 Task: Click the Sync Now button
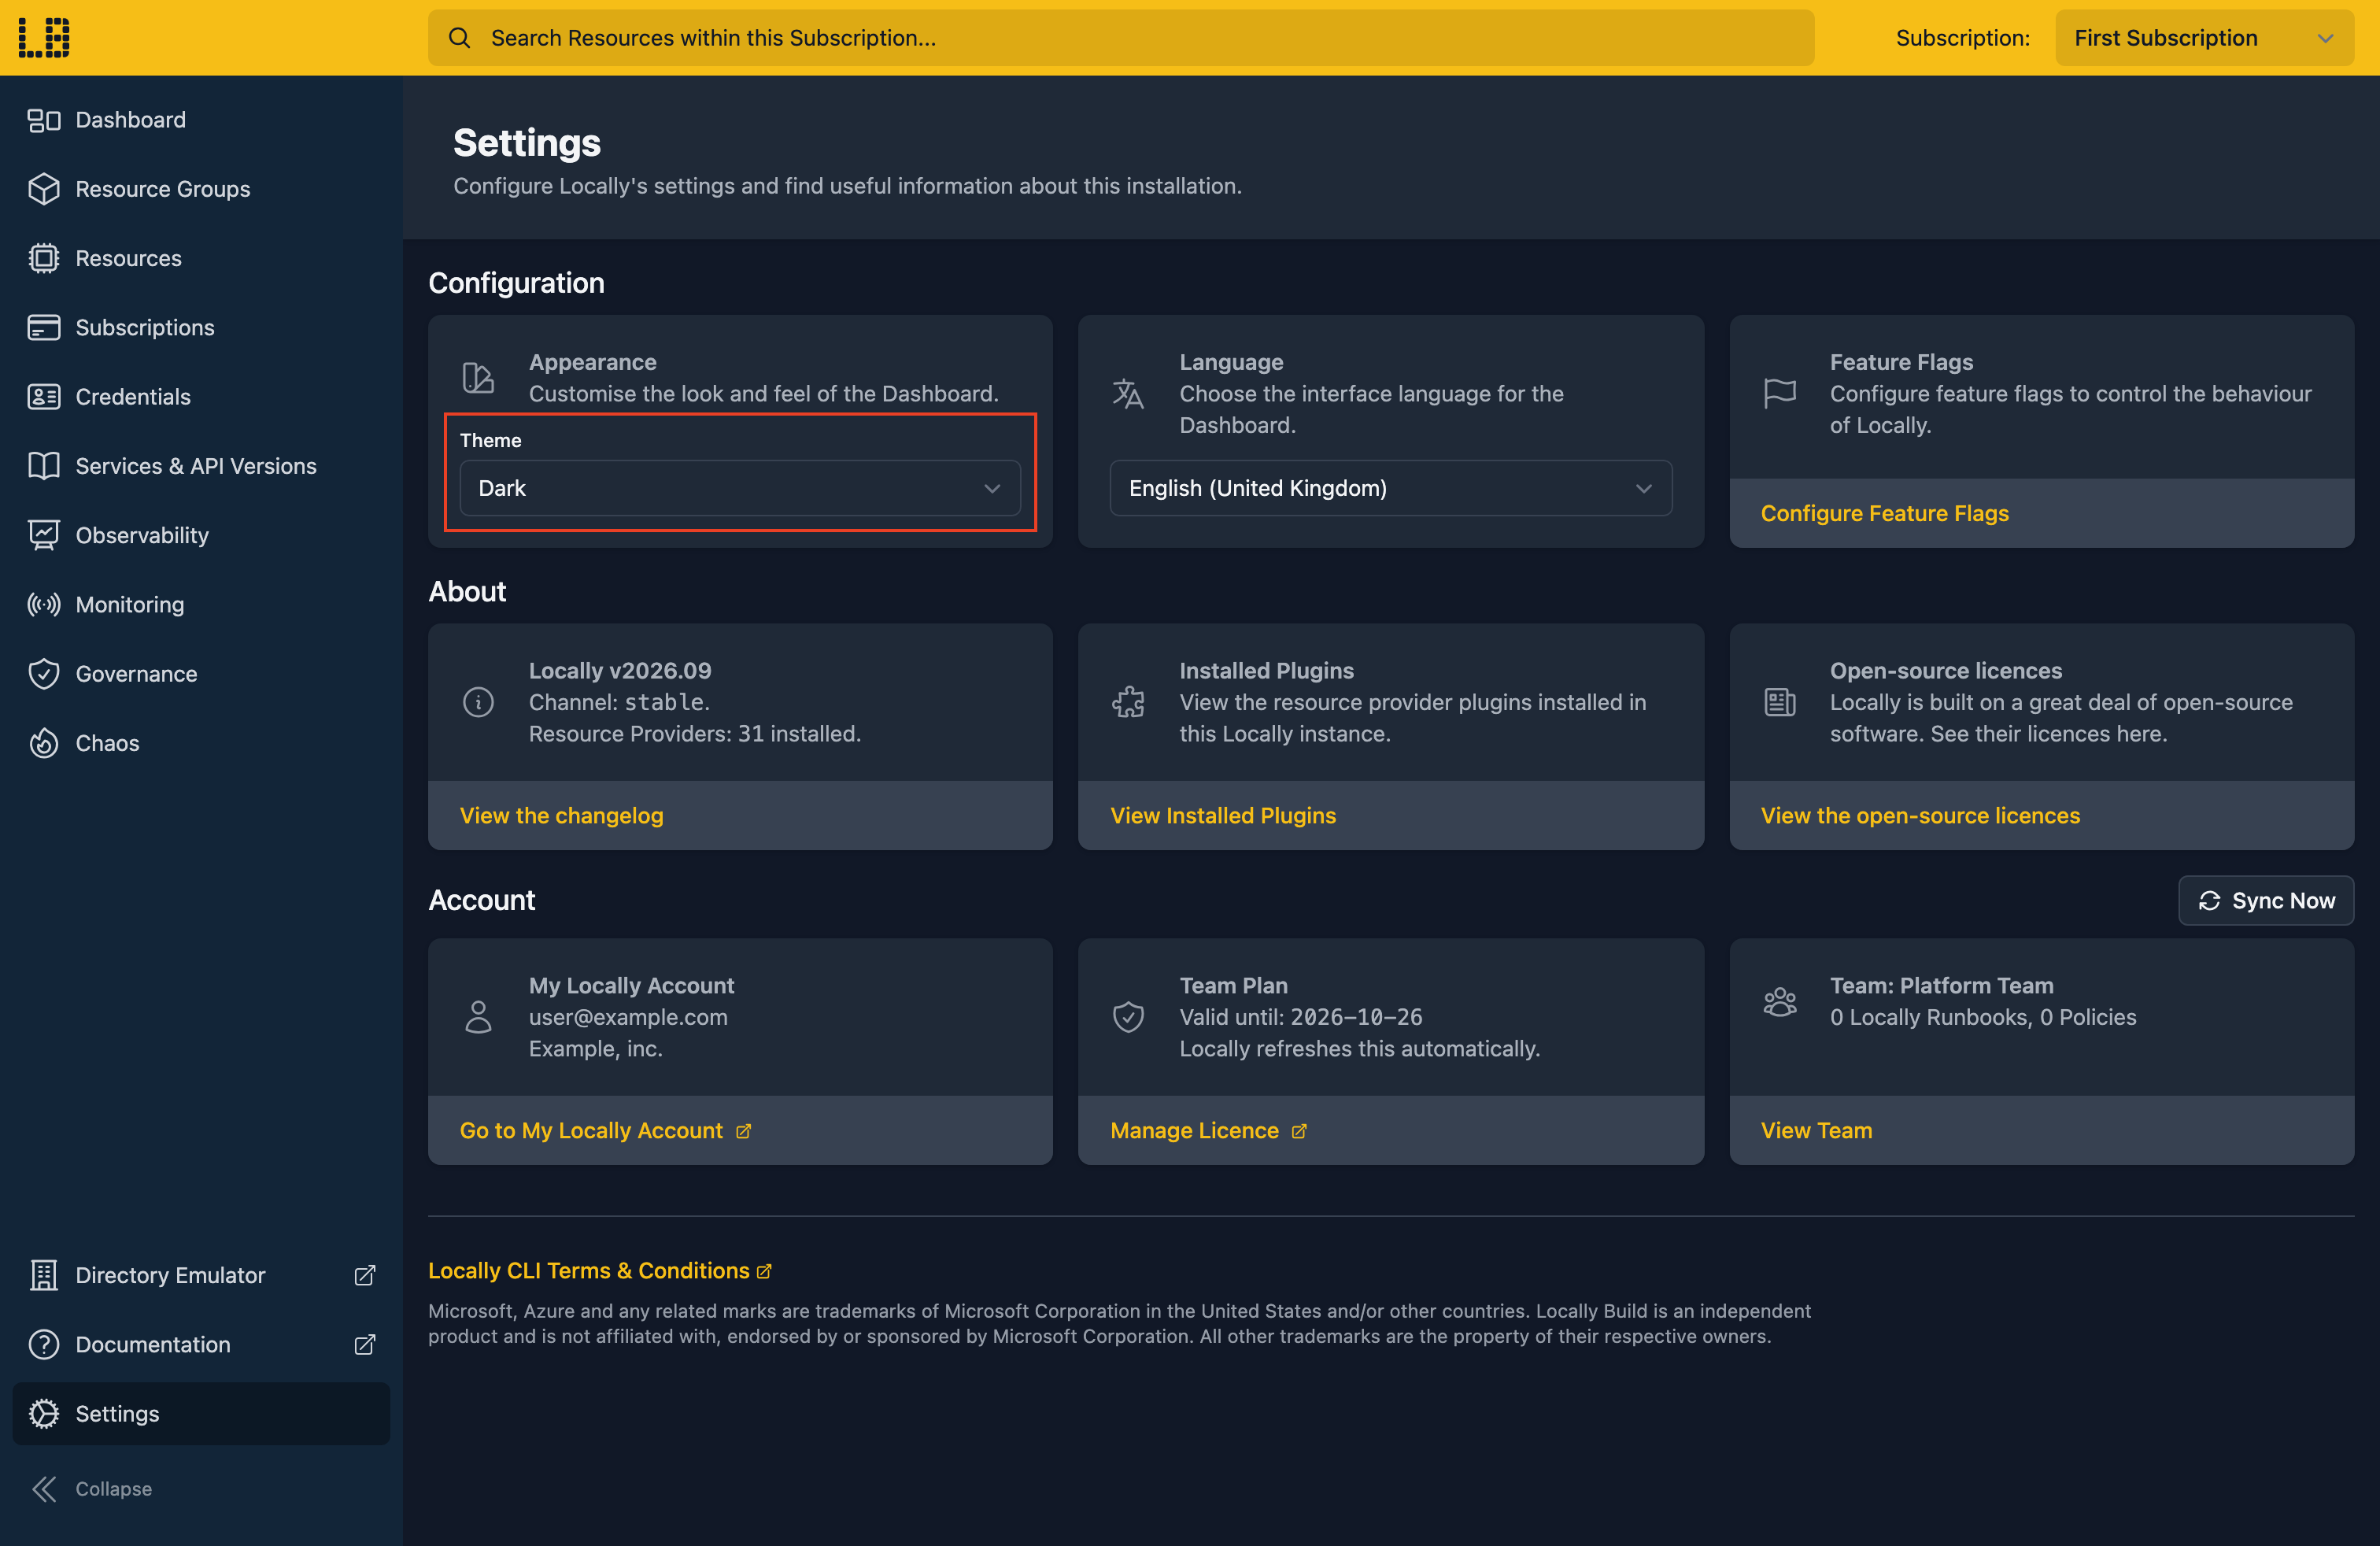(x=2266, y=900)
